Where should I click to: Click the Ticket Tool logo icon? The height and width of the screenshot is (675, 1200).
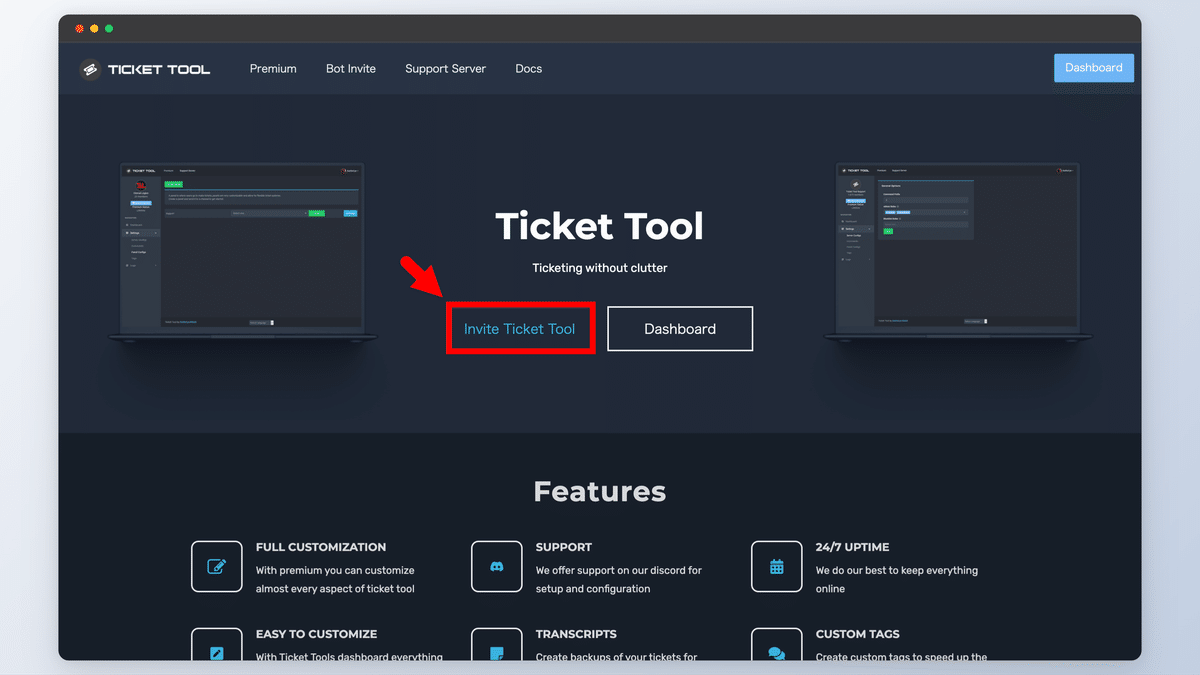coord(90,69)
